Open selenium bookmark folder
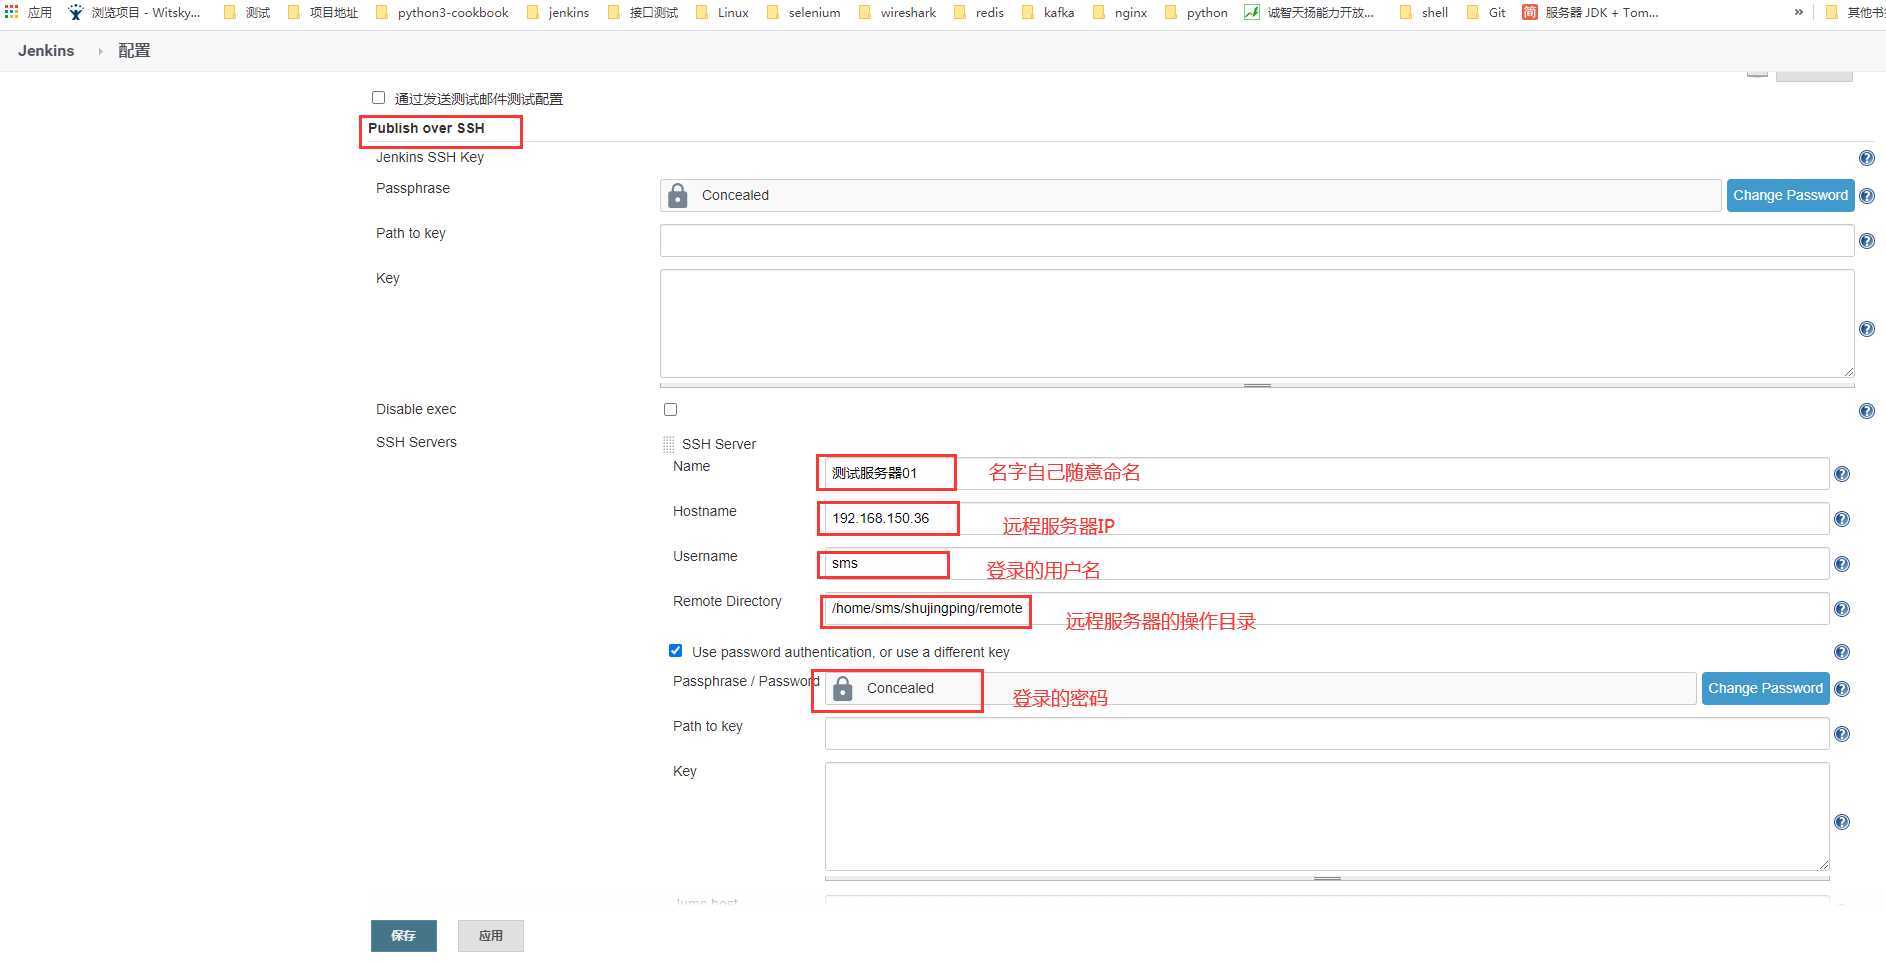The image size is (1886, 964). tap(803, 12)
